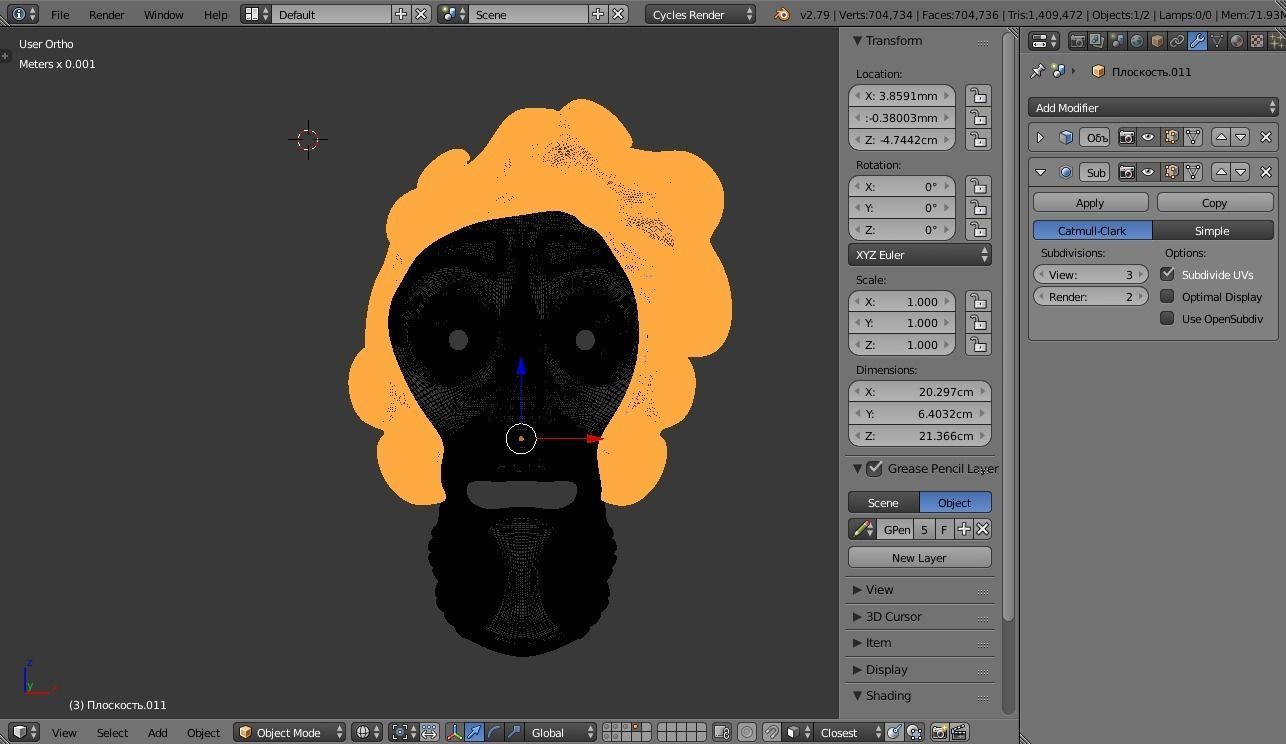
Task: Toggle lock on Scale Z
Action: pos(978,345)
